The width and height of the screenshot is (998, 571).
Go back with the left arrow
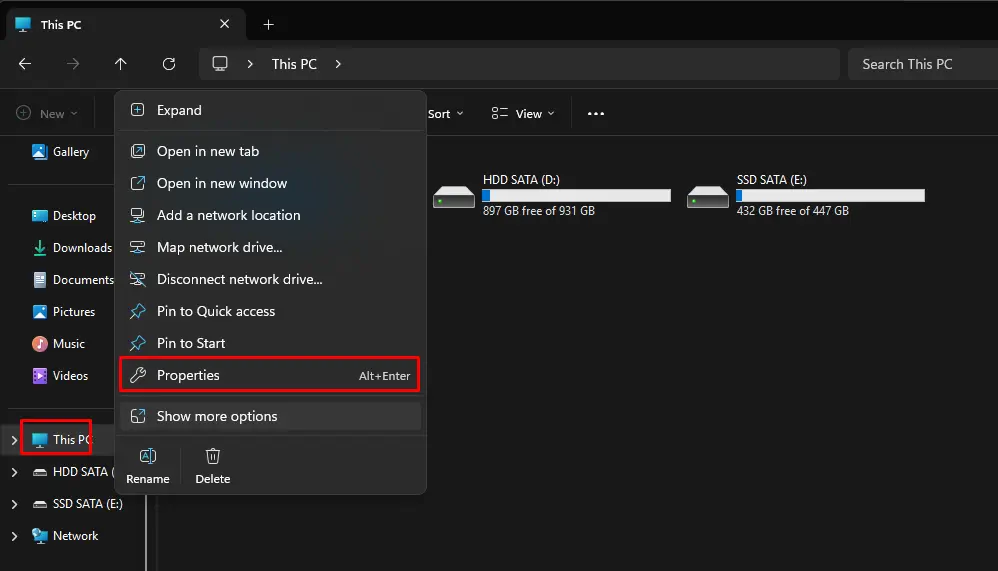(x=25, y=64)
